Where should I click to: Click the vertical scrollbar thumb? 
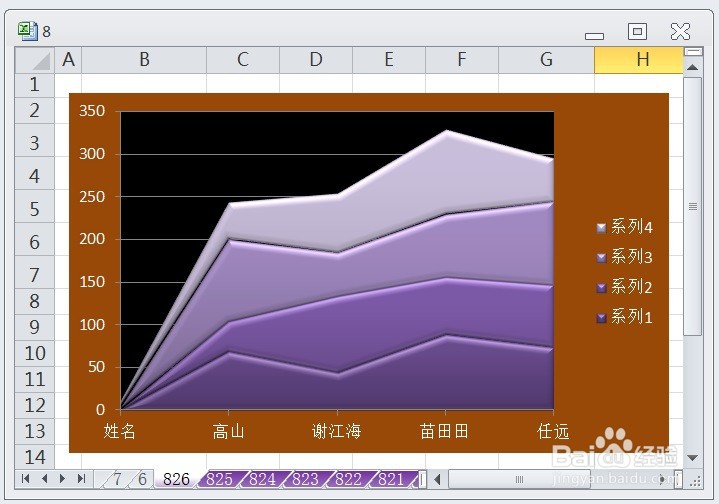pyautogui.click(x=693, y=206)
